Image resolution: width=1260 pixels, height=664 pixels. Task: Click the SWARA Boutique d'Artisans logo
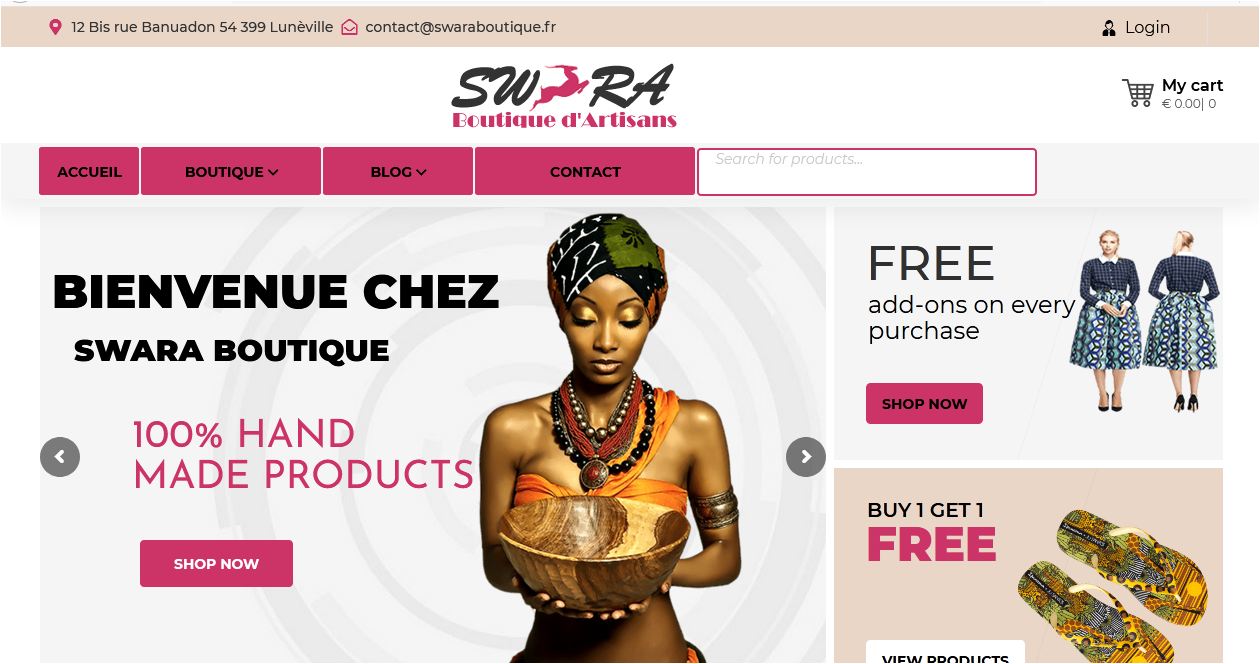click(564, 97)
